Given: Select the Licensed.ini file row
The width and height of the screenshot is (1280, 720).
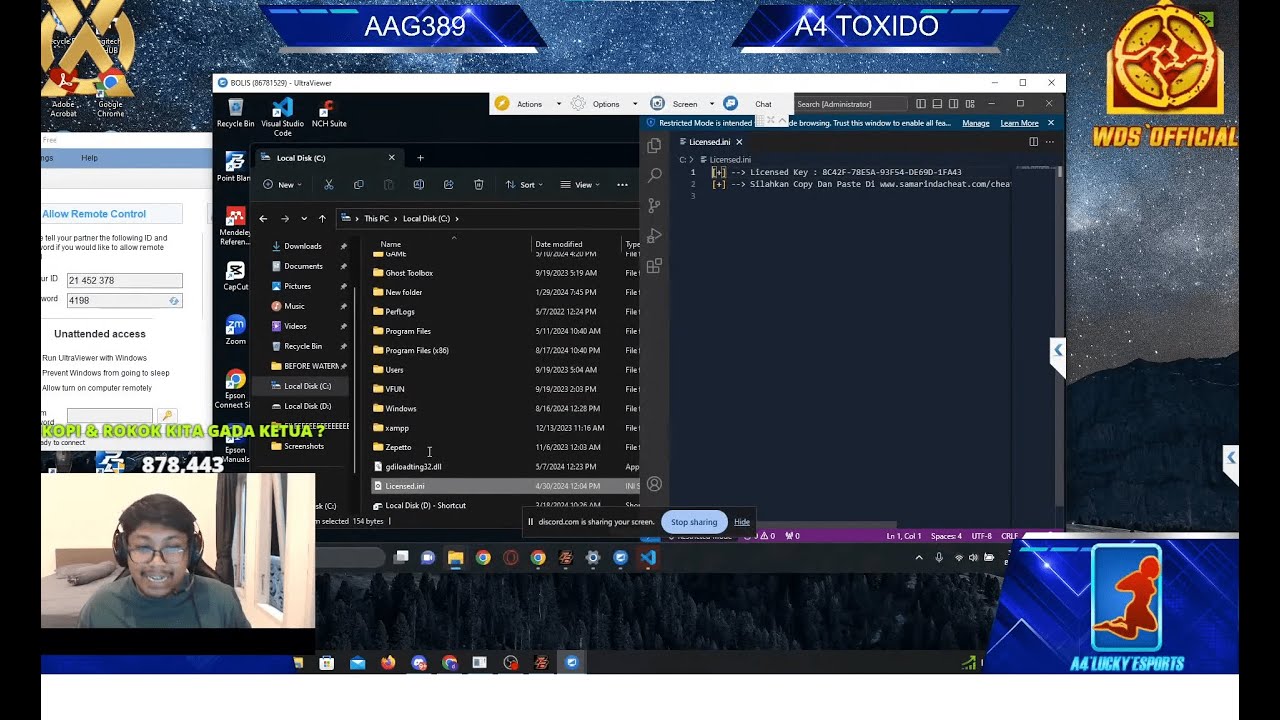Looking at the screenshot, I should (x=504, y=486).
